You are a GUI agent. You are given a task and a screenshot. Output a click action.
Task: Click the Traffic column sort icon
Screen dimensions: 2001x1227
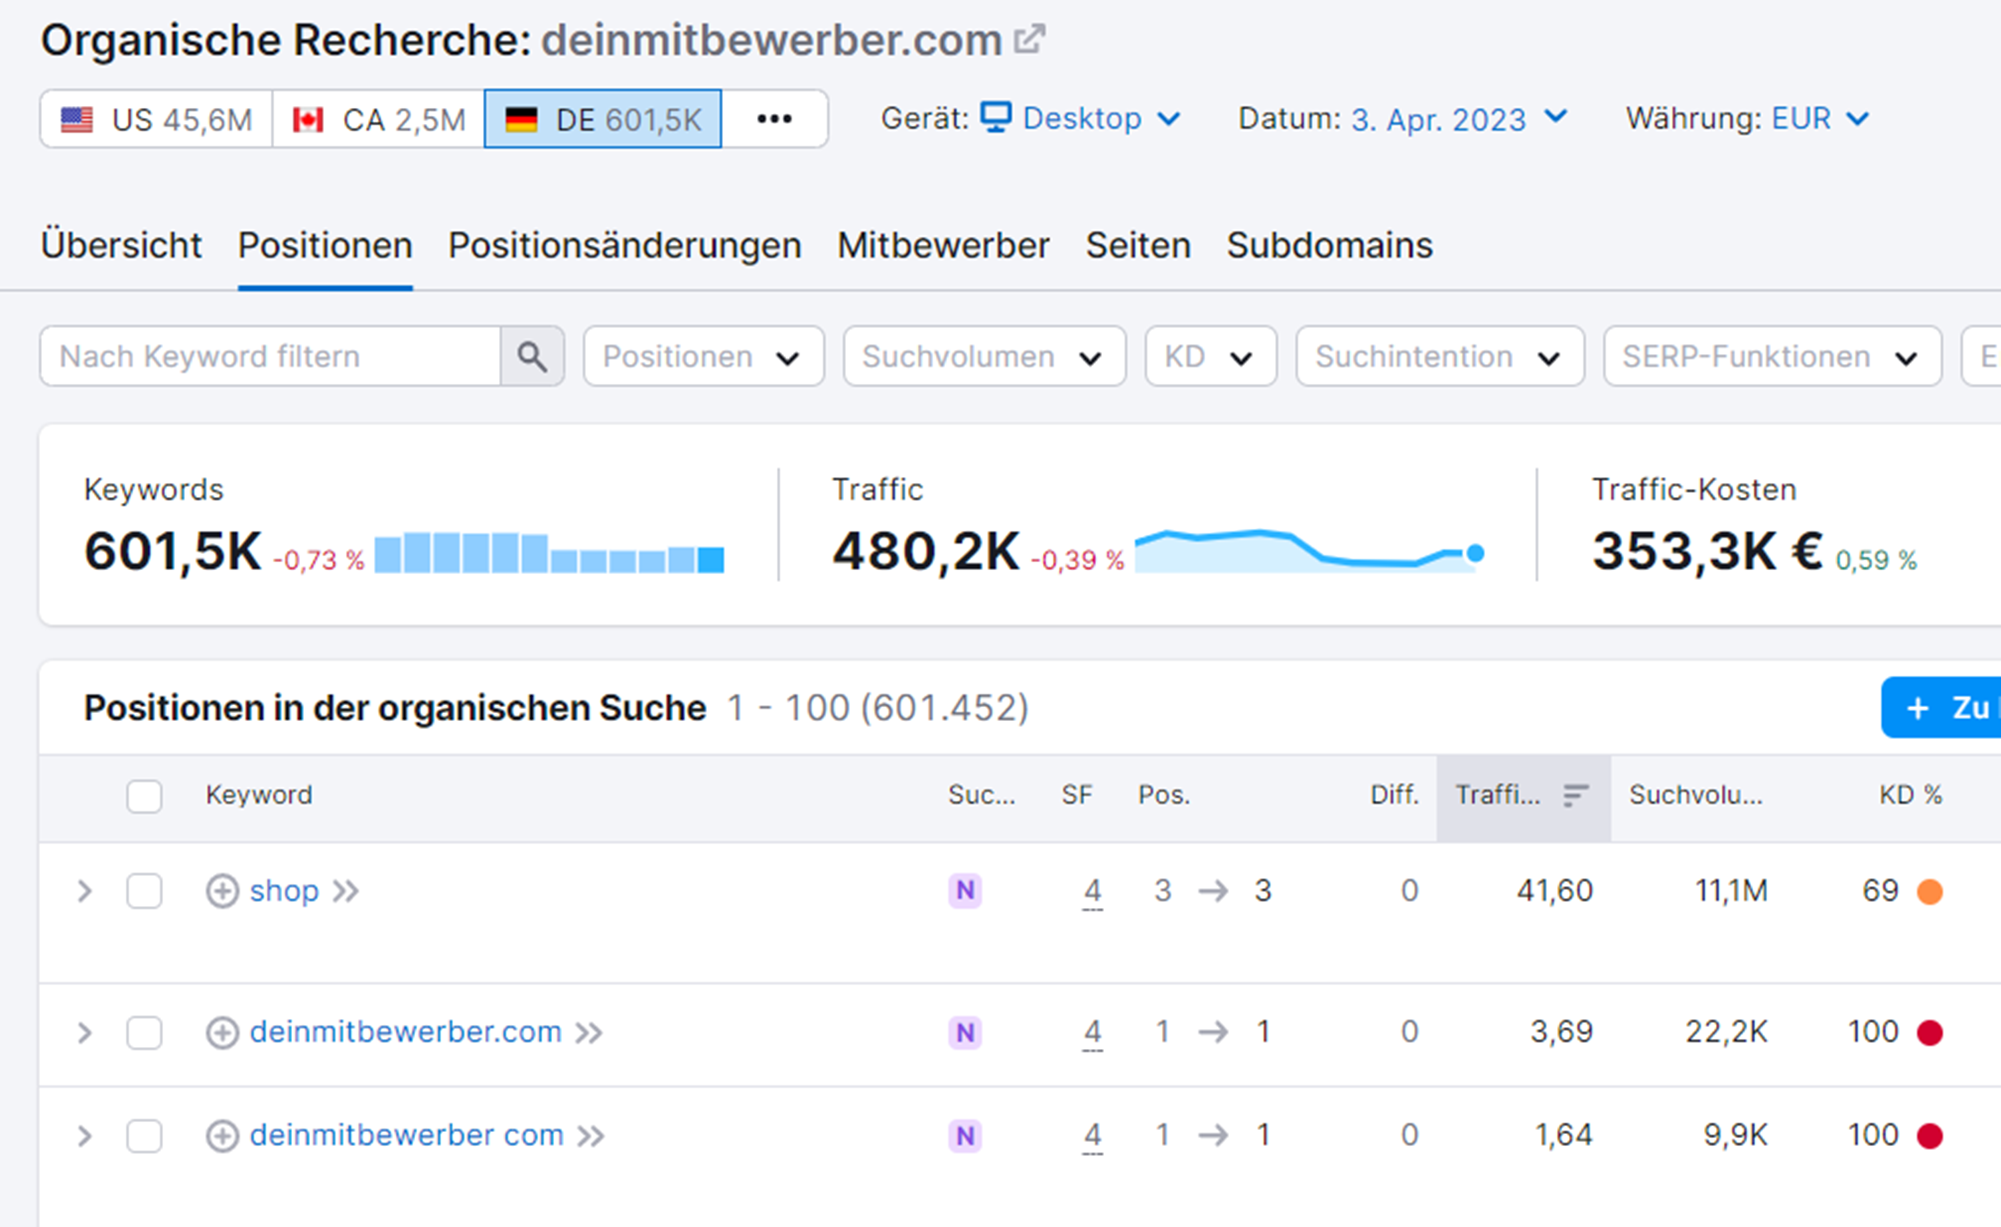tap(1575, 795)
